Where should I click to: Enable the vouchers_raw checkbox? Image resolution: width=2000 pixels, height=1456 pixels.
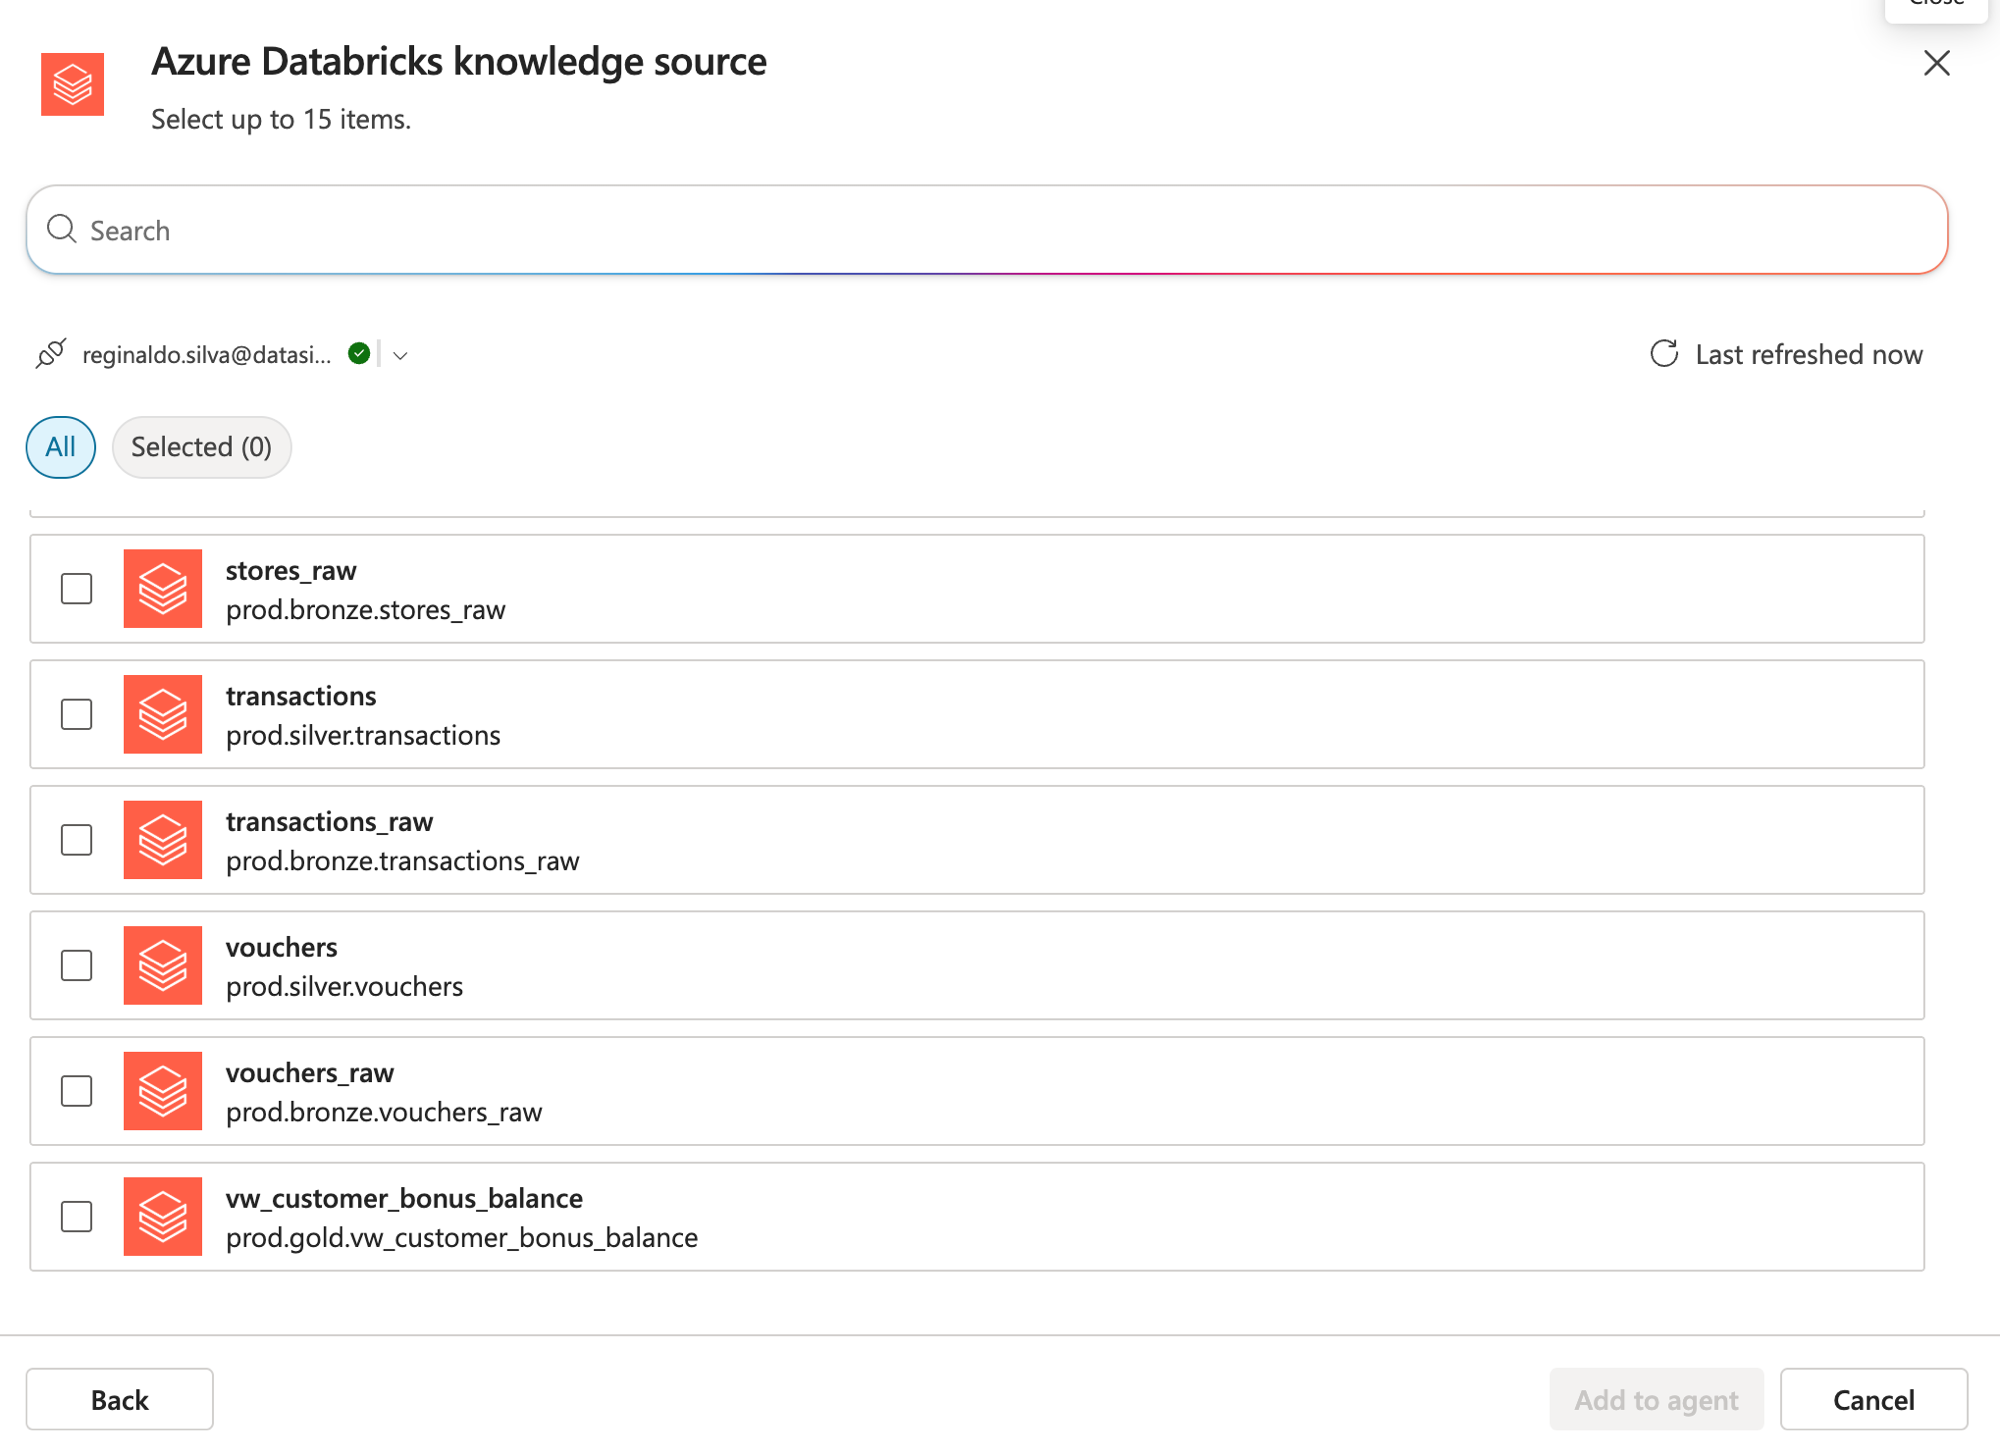point(77,1091)
